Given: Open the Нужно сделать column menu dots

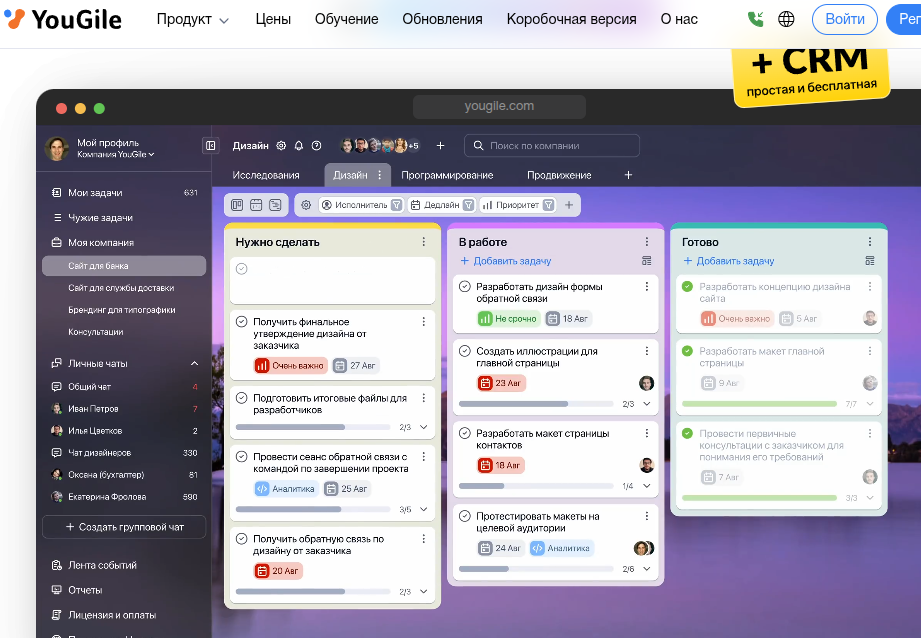Looking at the screenshot, I should point(423,242).
